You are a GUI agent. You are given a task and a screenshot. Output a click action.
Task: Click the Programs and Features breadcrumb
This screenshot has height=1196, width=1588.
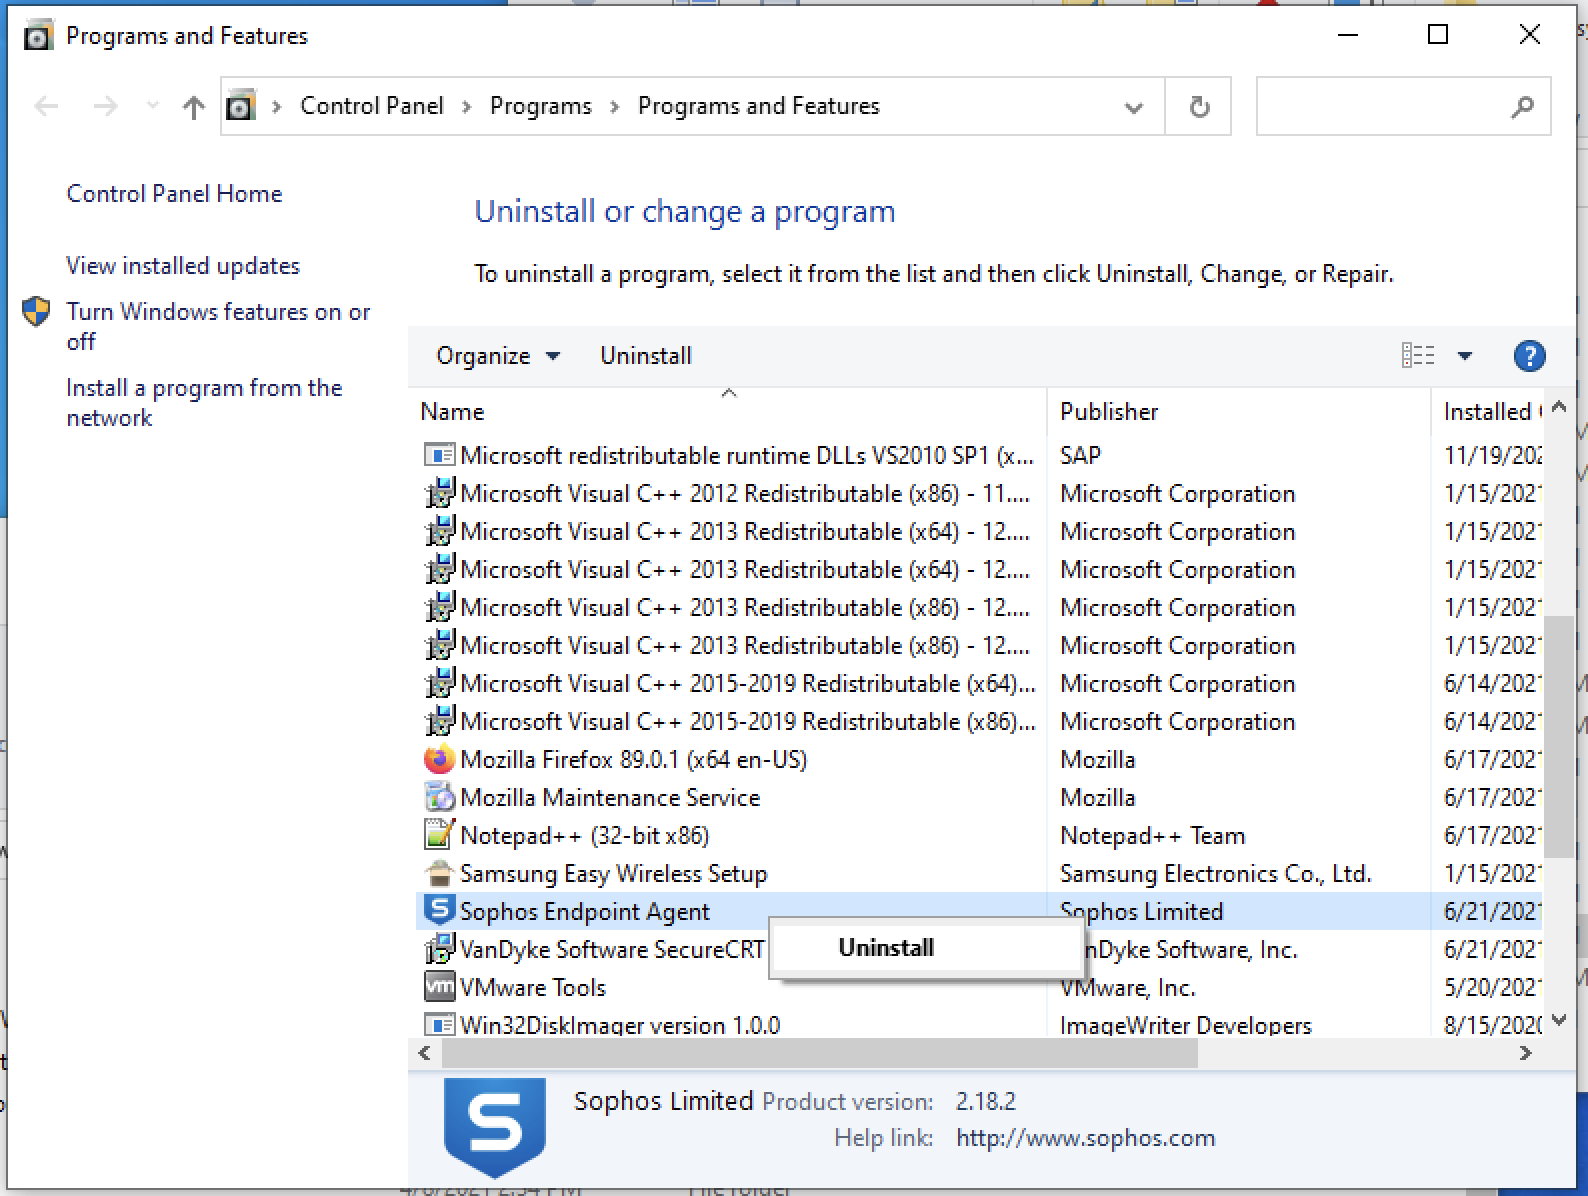coord(759,106)
